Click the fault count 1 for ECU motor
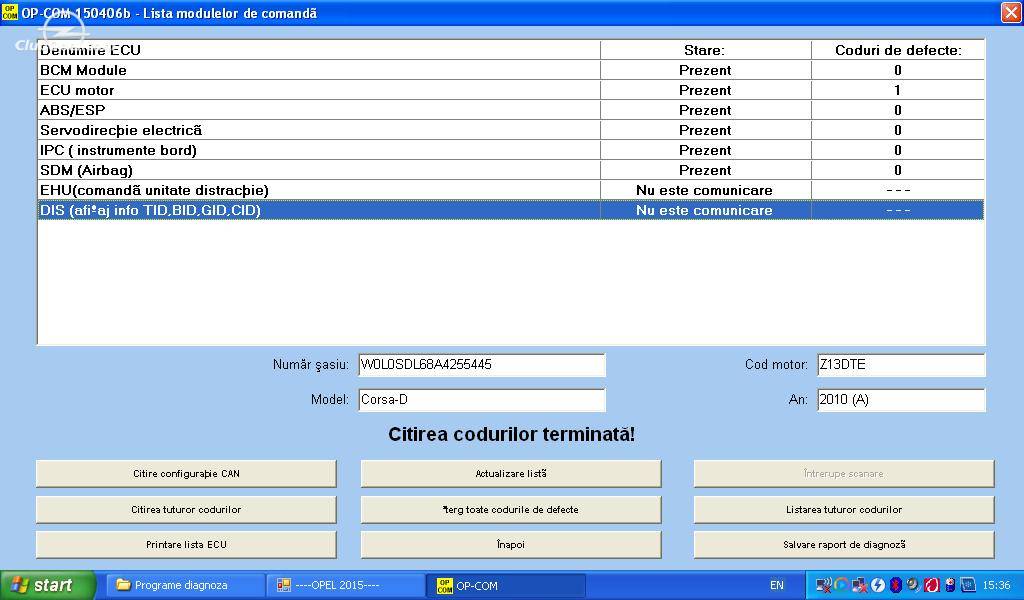 click(x=898, y=90)
